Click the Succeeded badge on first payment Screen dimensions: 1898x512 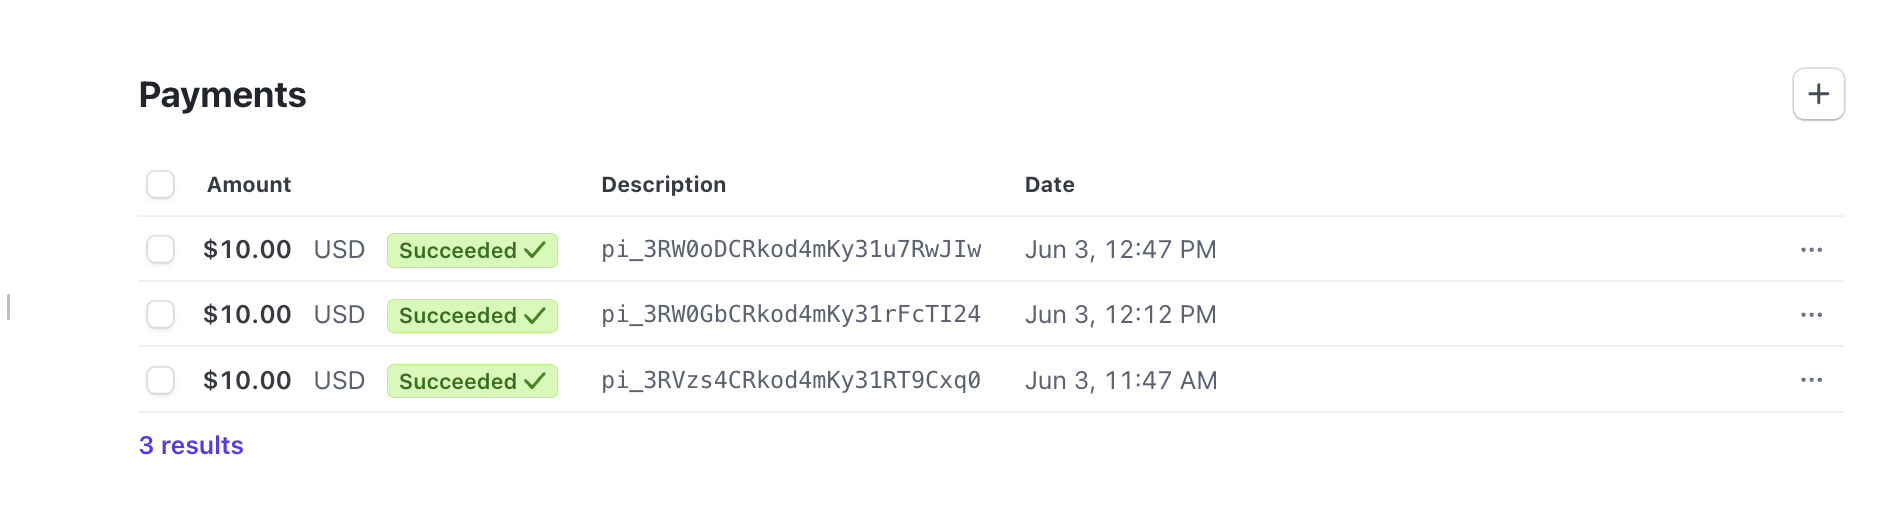(472, 250)
